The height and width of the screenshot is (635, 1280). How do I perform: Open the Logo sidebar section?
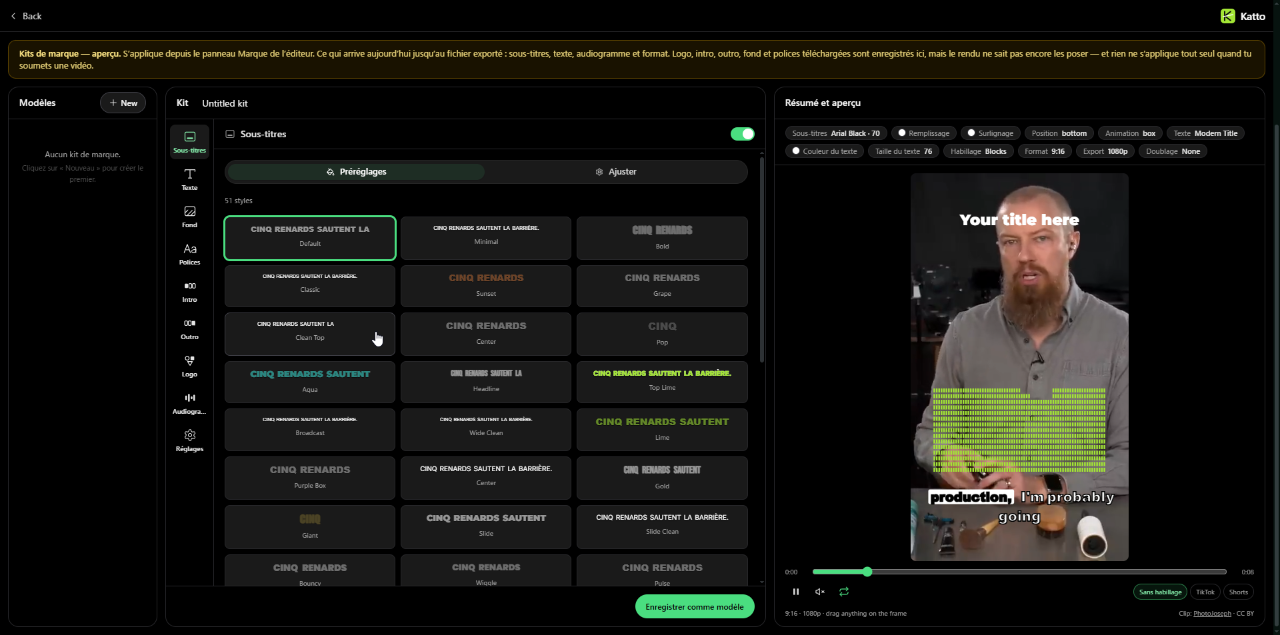tap(189, 366)
